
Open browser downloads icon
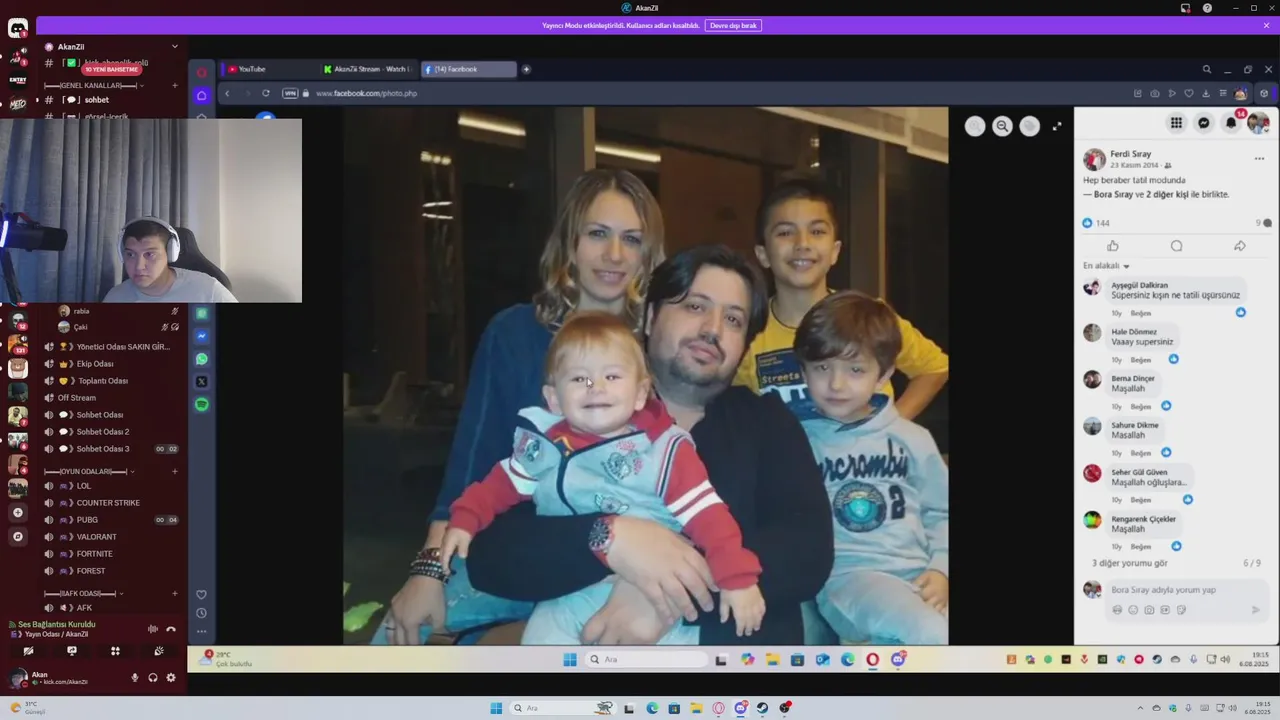[x=1206, y=93]
